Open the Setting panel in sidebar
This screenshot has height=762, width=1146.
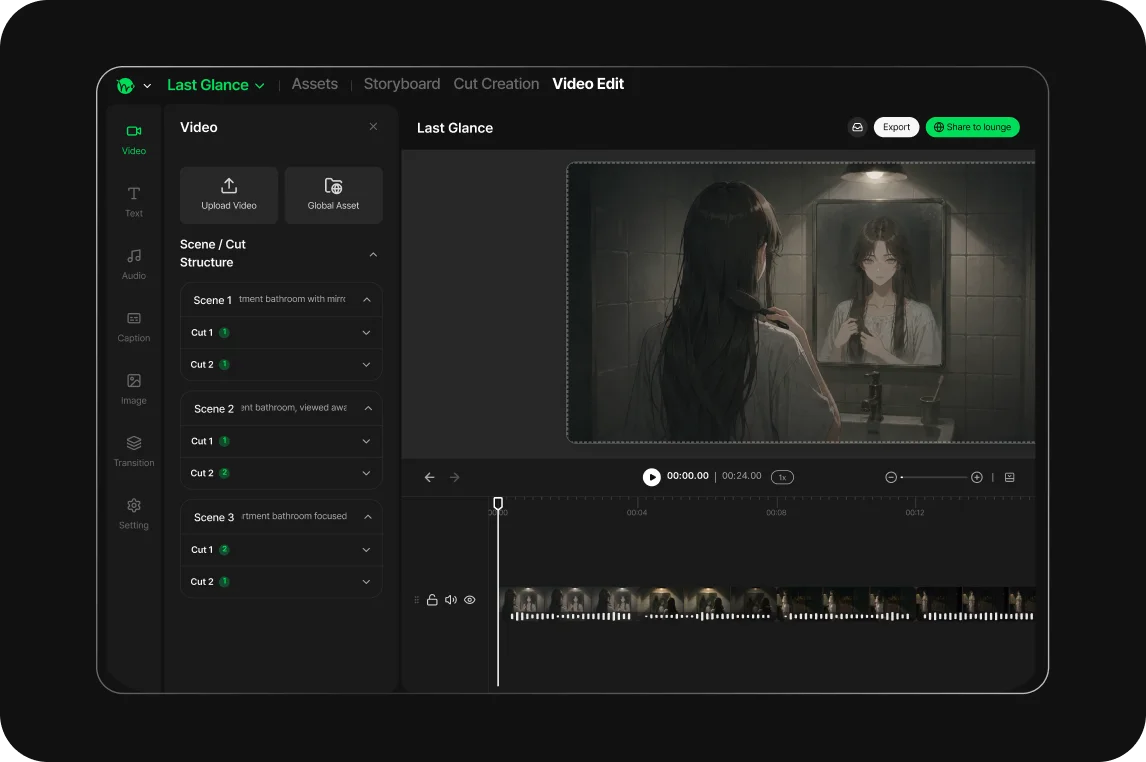tap(134, 514)
